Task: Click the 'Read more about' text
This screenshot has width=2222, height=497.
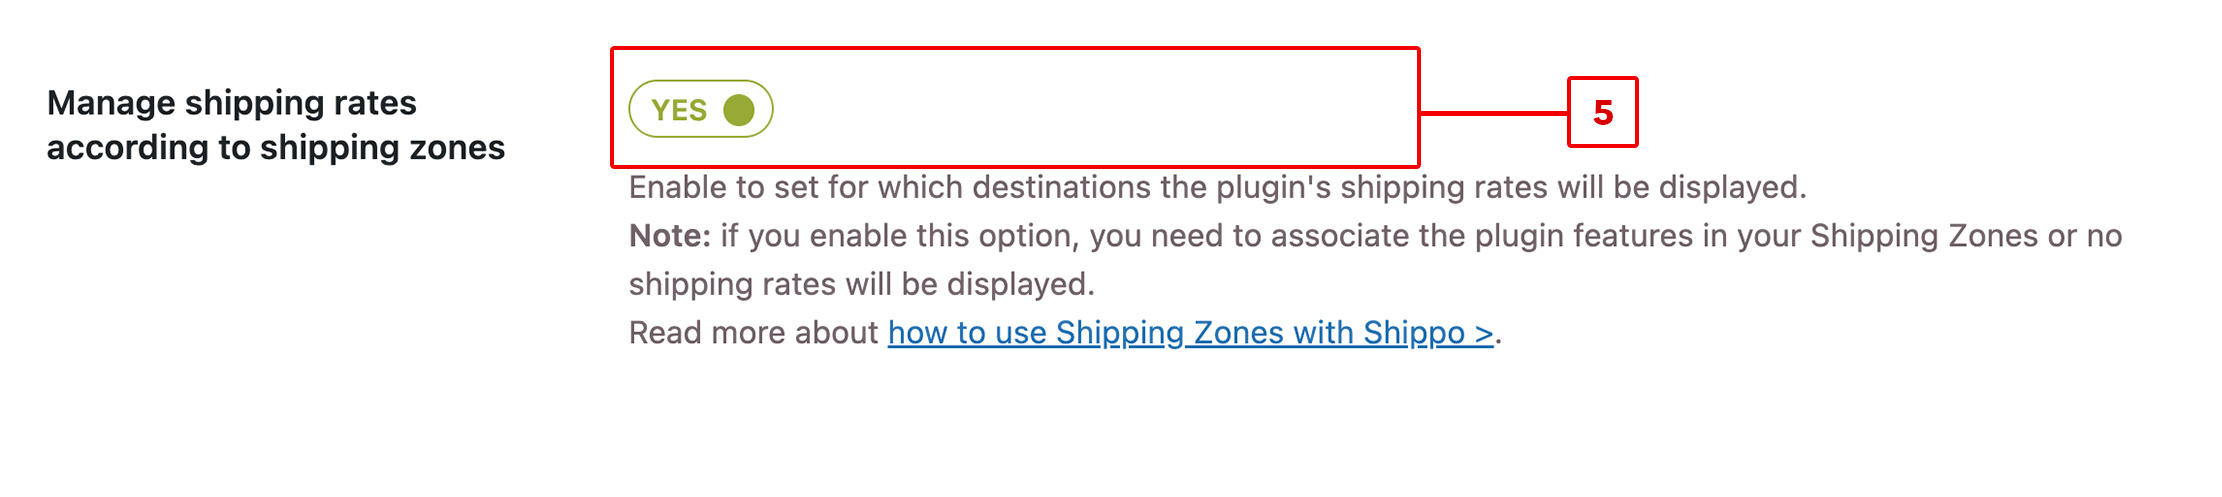Action: click(753, 333)
